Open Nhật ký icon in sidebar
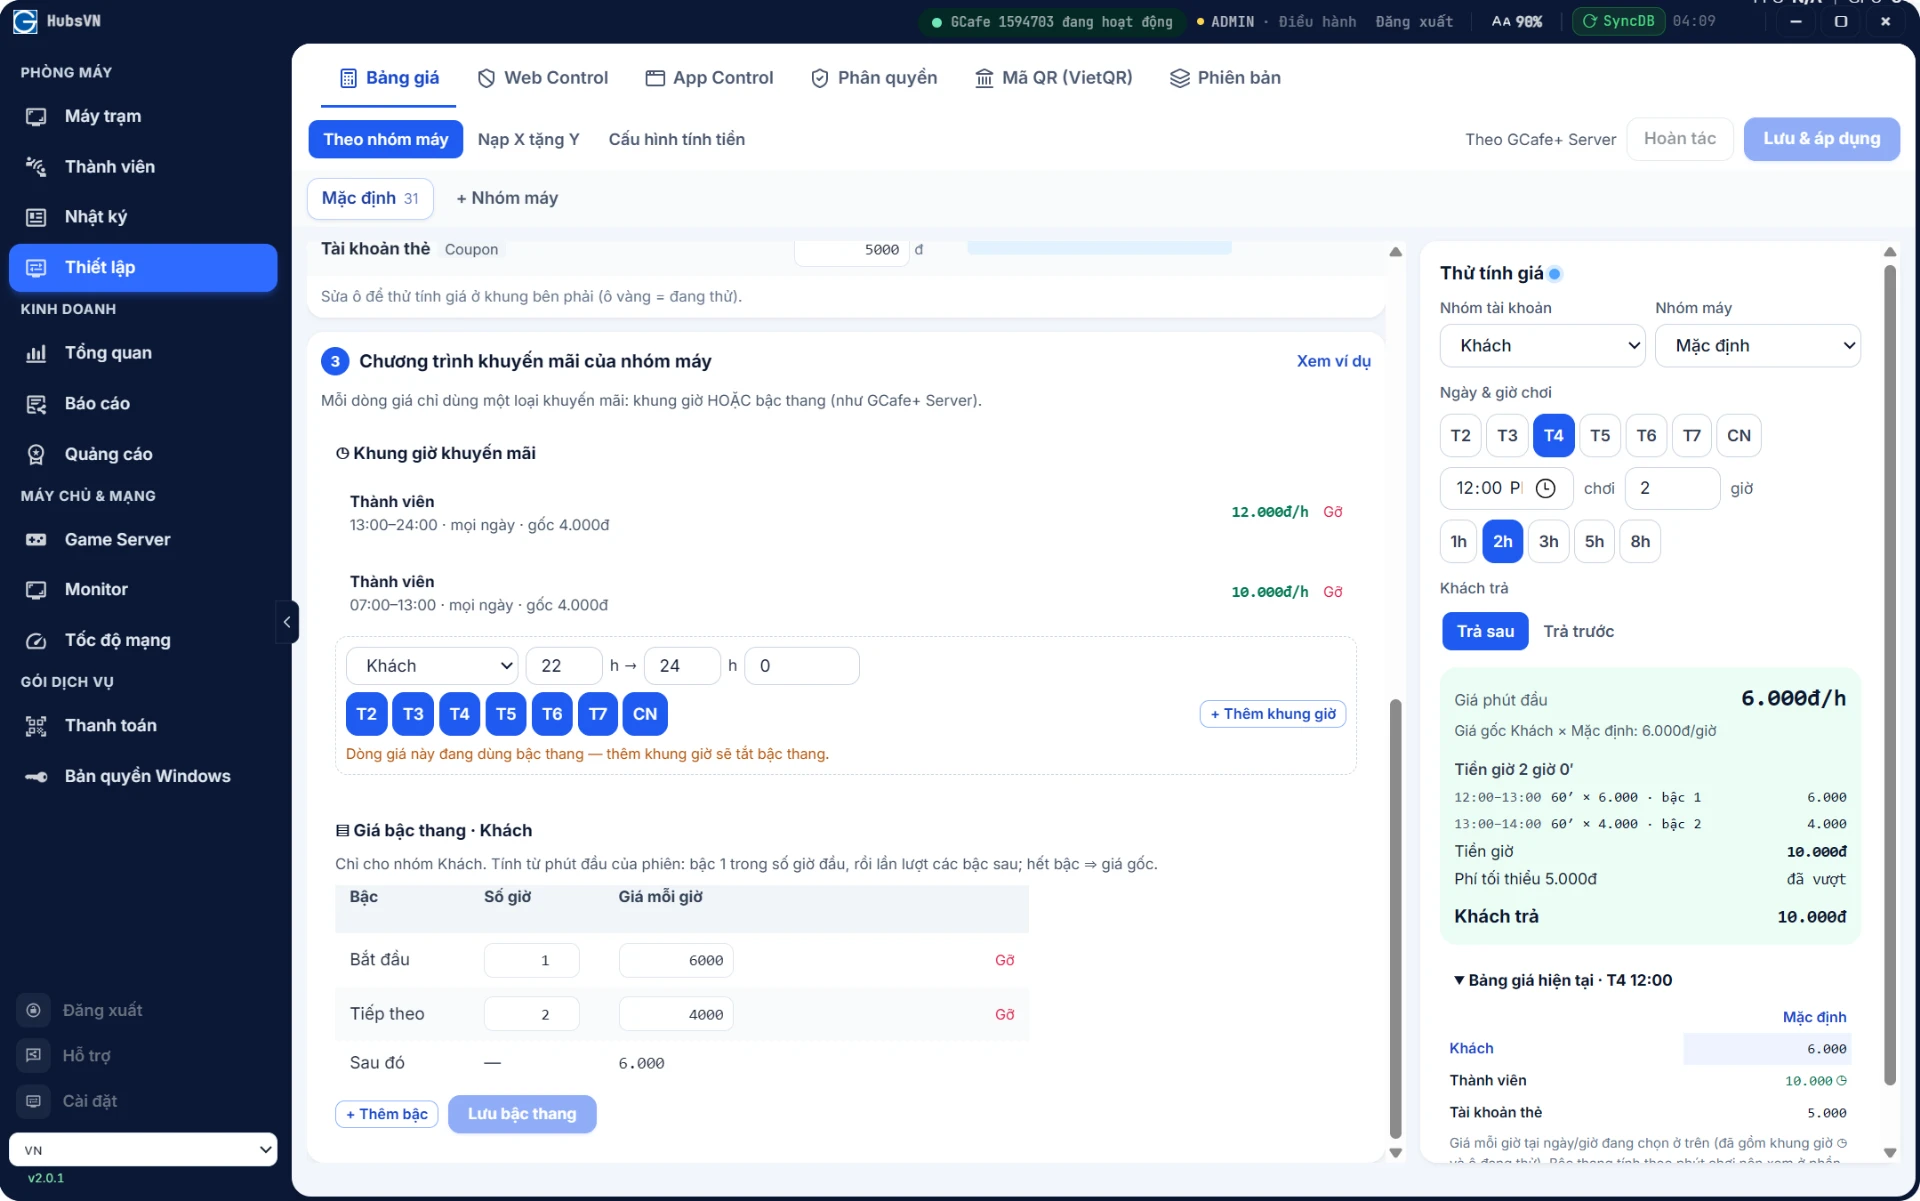The height and width of the screenshot is (1201, 1920). [36, 217]
